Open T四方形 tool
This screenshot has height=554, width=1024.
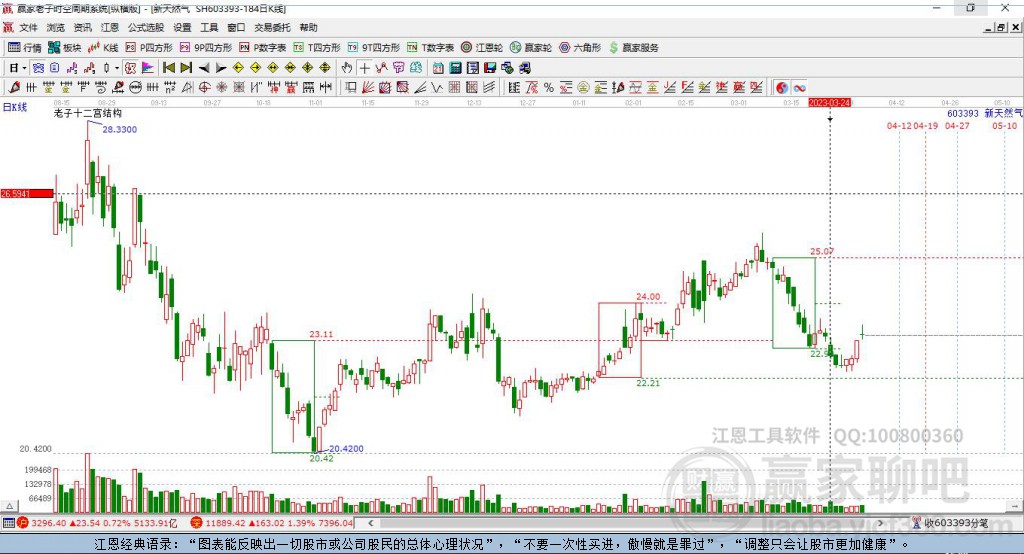point(317,48)
